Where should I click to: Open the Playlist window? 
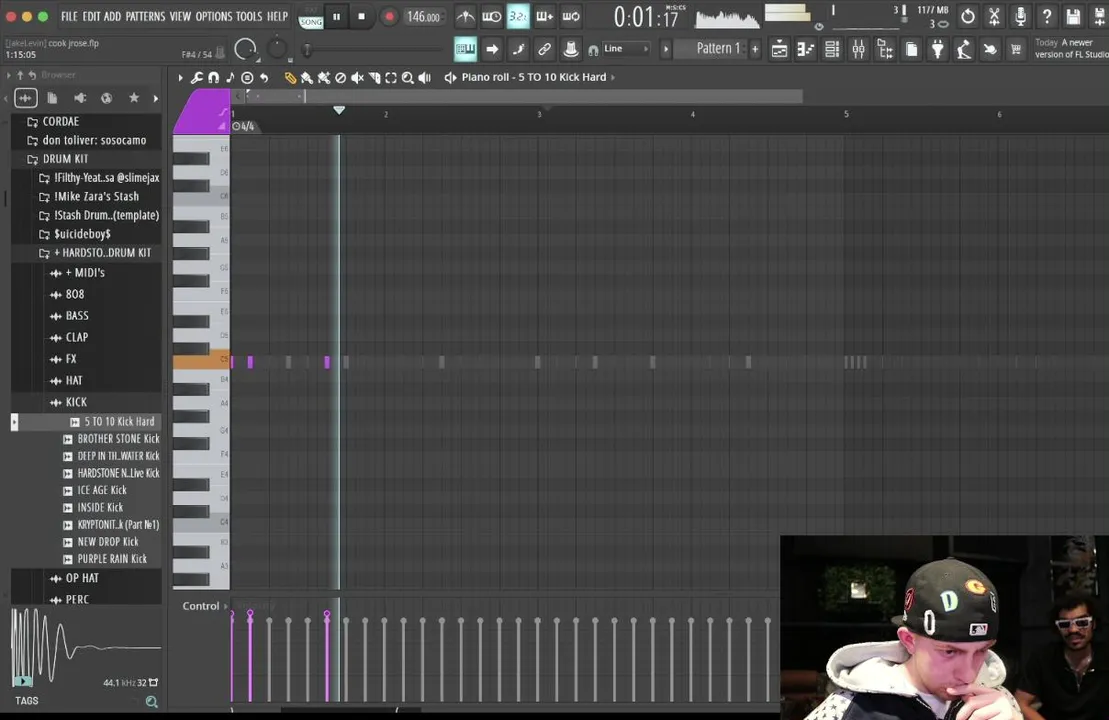[779, 49]
